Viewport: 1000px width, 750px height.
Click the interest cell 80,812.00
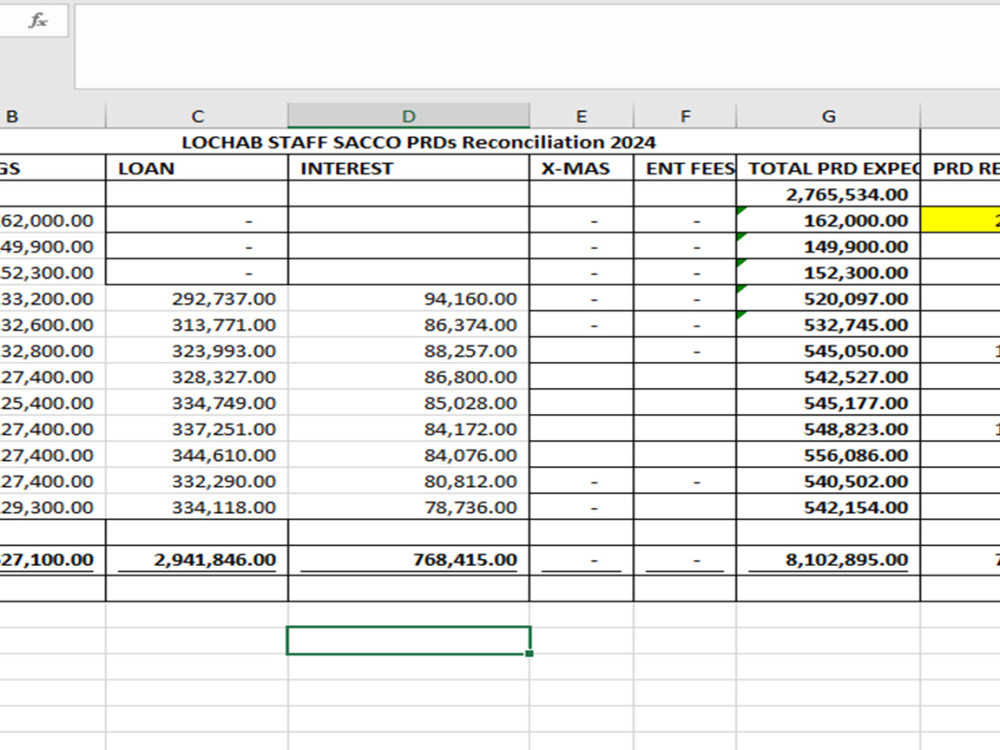[409, 482]
